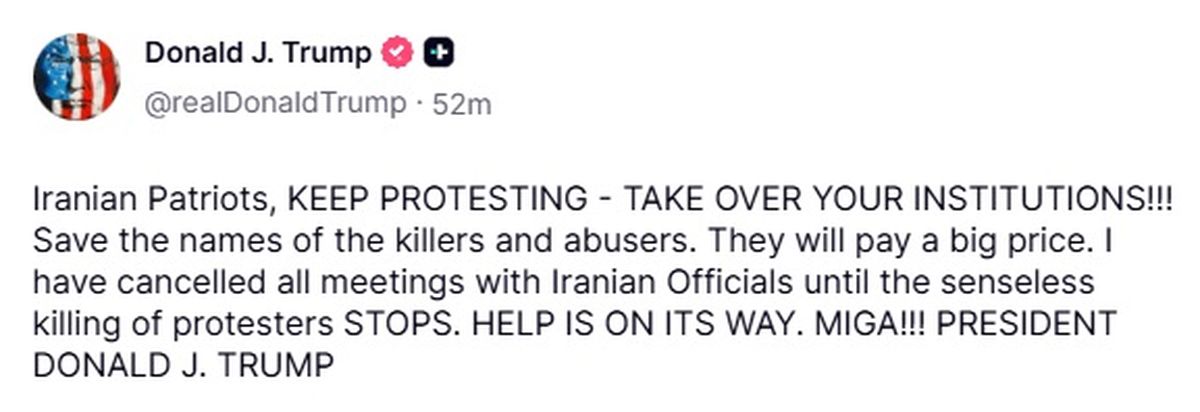Click the black plus badge icon
The image size is (1200, 412).
tap(440, 53)
